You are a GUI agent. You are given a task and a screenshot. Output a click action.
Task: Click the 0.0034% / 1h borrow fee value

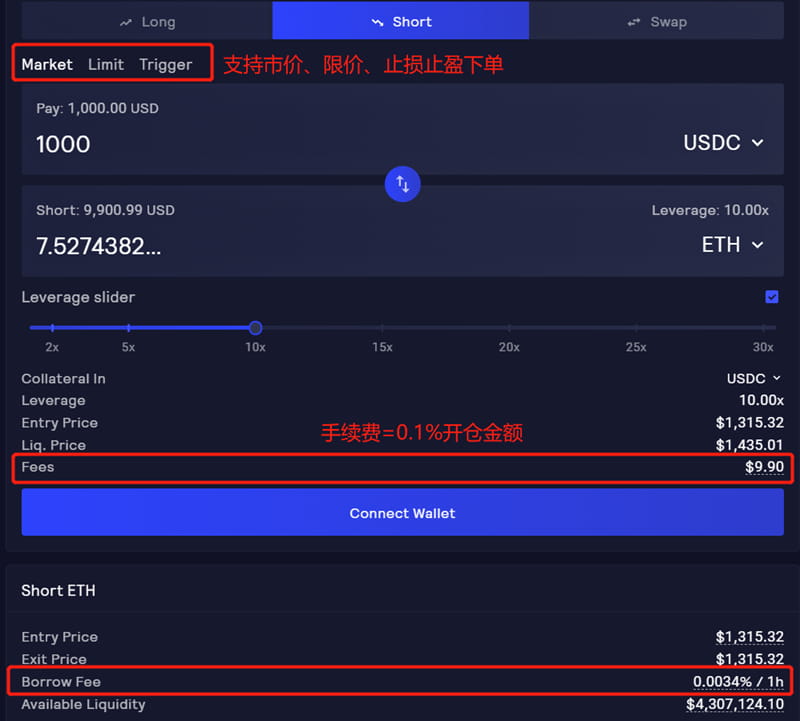pos(738,682)
